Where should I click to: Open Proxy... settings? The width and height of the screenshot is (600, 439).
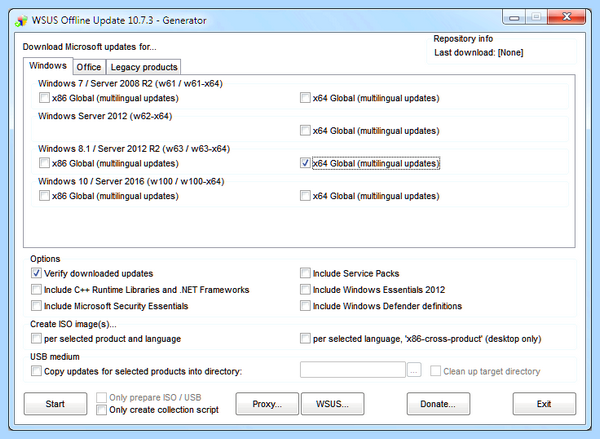coord(267,404)
